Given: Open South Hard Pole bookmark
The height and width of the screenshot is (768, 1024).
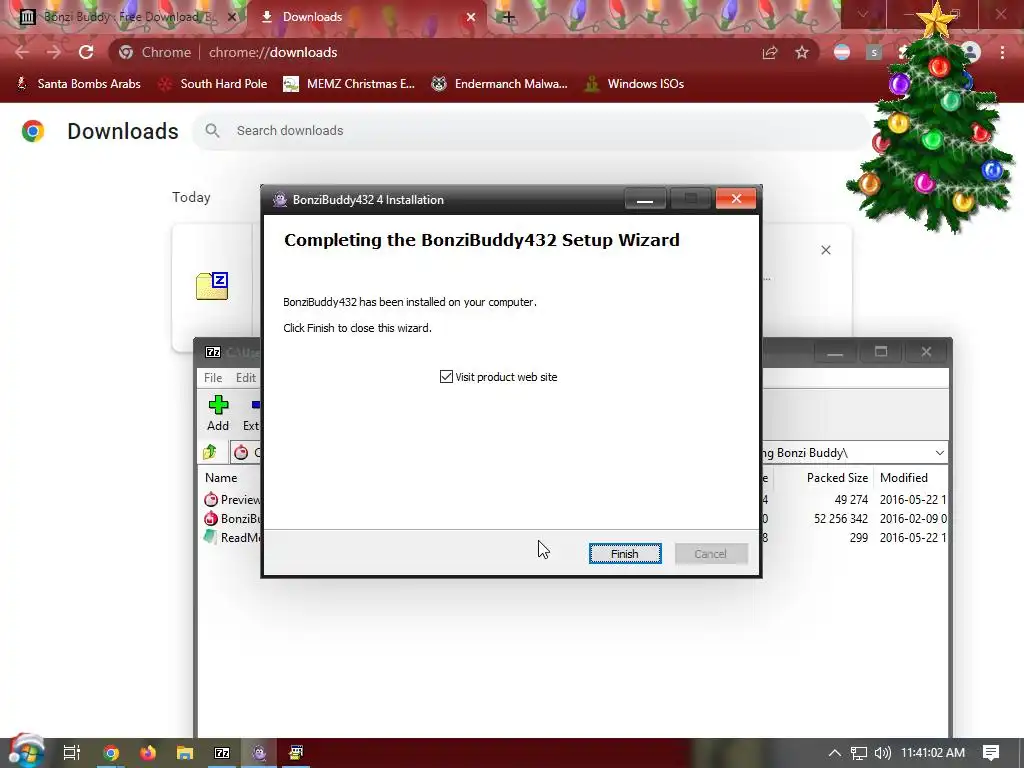Looking at the screenshot, I should click(213, 84).
